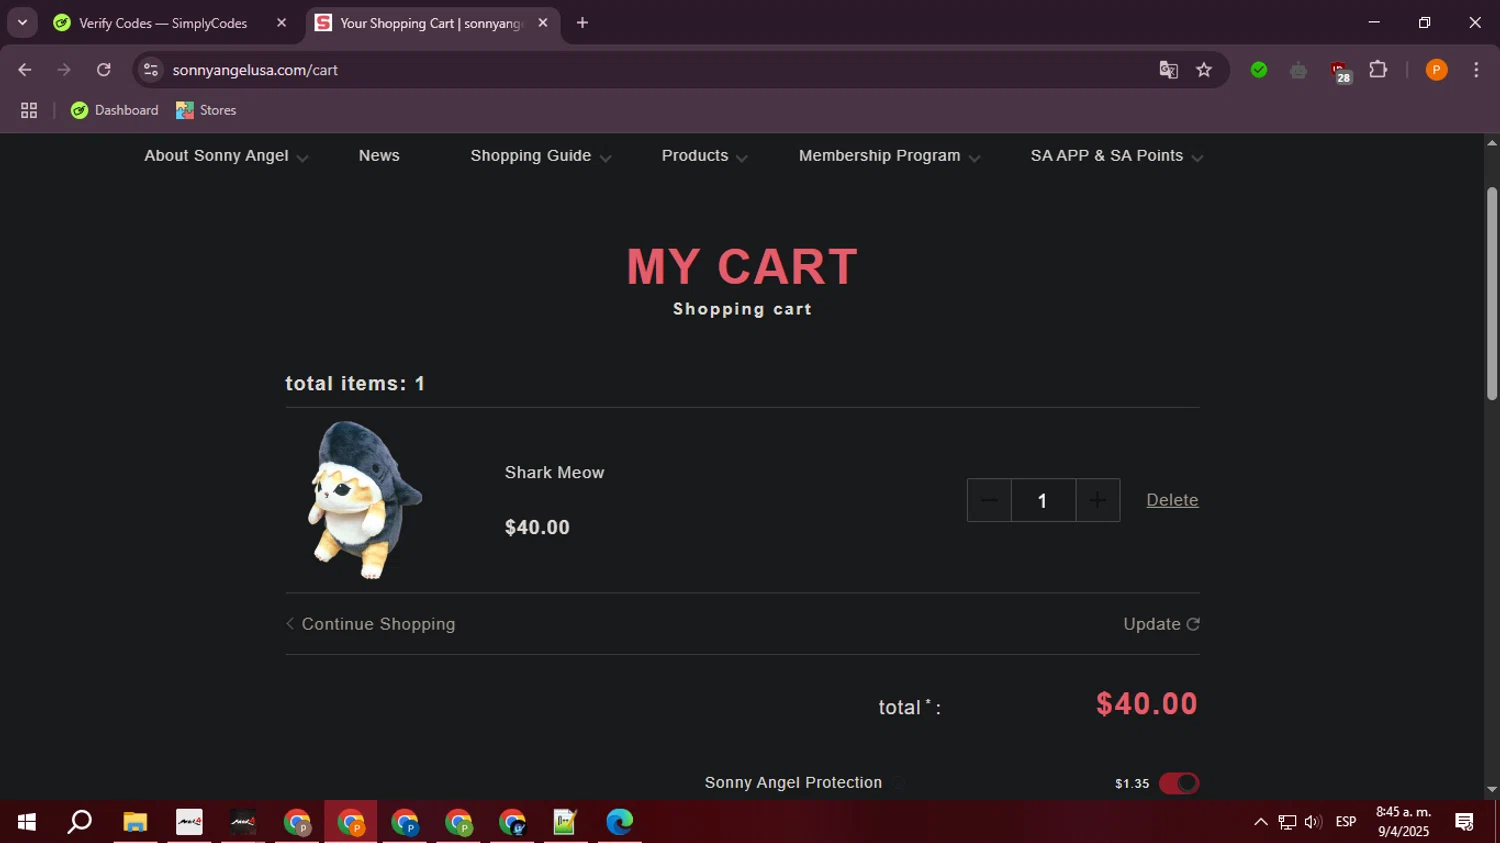View site information icon in address bar
This screenshot has width=1500, height=843.
[151, 70]
